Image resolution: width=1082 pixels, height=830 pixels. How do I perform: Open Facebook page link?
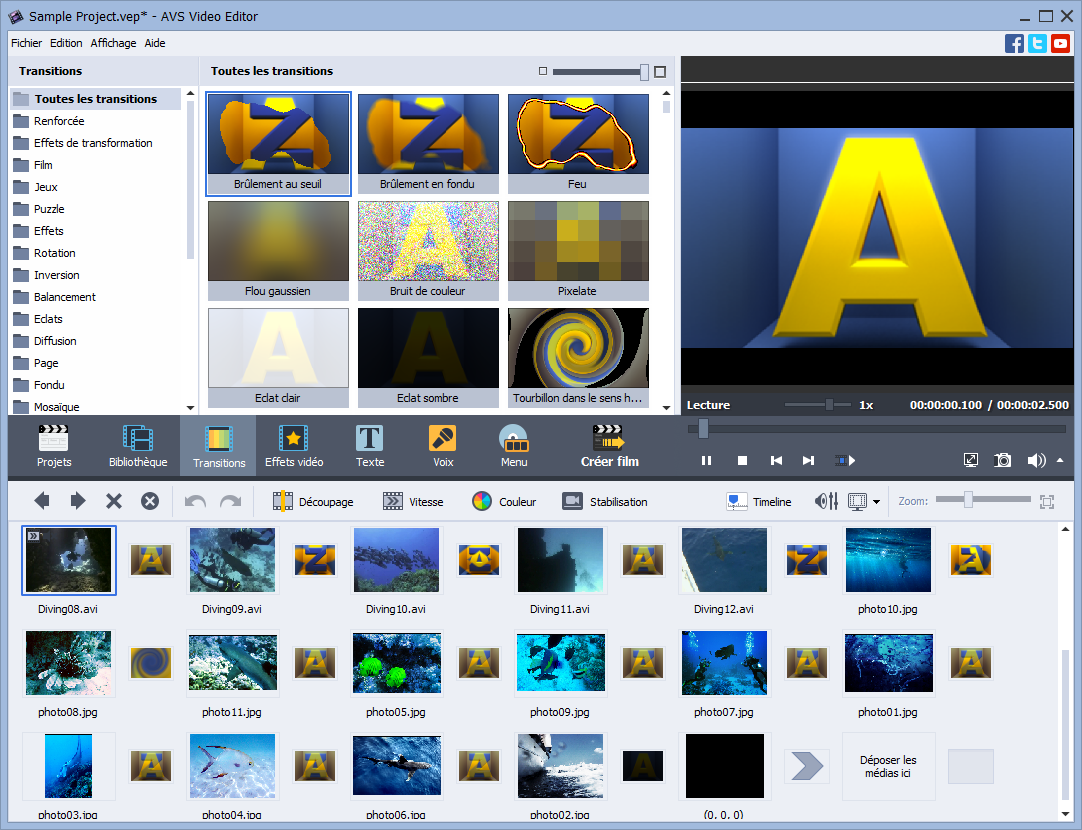click(x=1014, y=43)
